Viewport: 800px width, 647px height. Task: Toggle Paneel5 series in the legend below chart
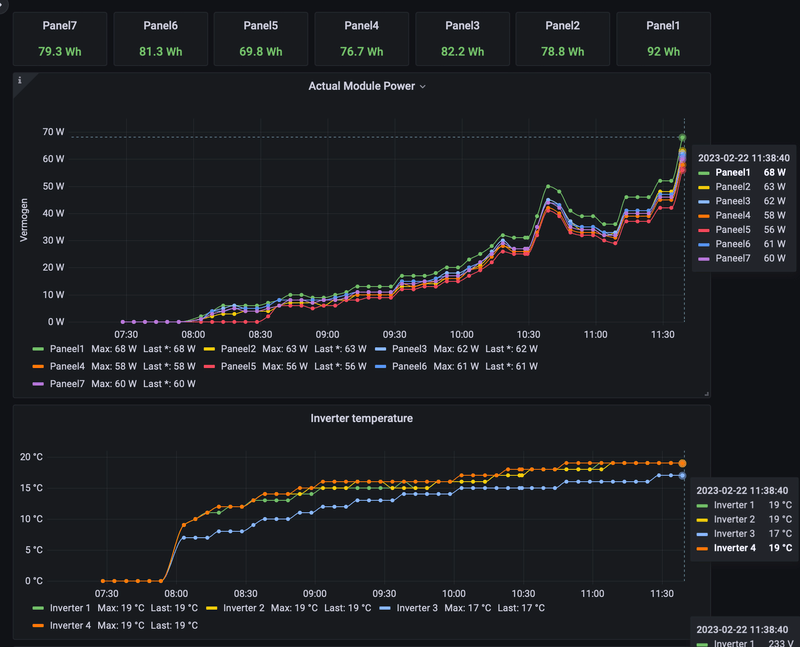(x=240, y=366)
